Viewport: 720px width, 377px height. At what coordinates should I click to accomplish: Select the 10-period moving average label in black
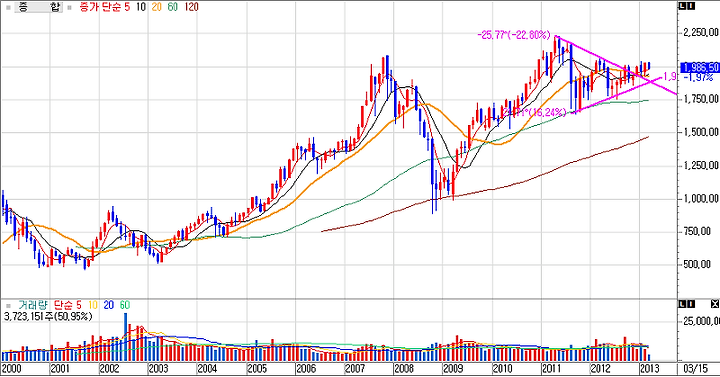pyautogui.click(x=140, y=7)
